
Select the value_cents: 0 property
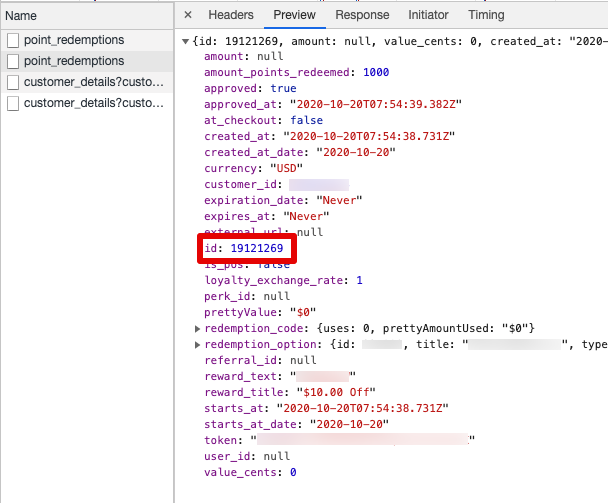pyautogui.click(x=250, y=472)
